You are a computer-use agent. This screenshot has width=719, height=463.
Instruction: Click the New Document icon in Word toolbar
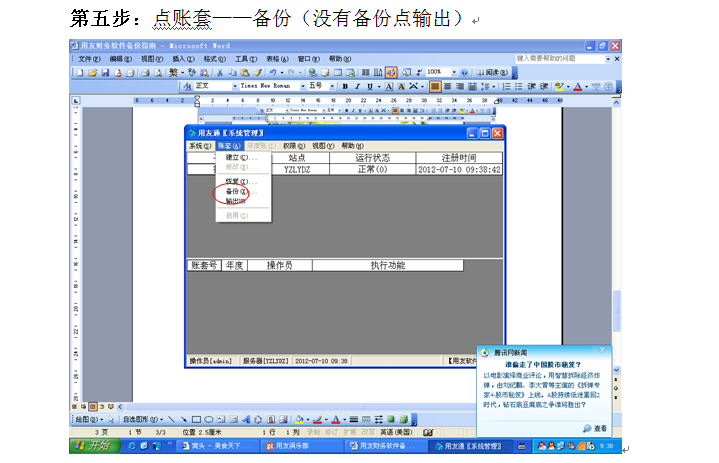point(80,72)
